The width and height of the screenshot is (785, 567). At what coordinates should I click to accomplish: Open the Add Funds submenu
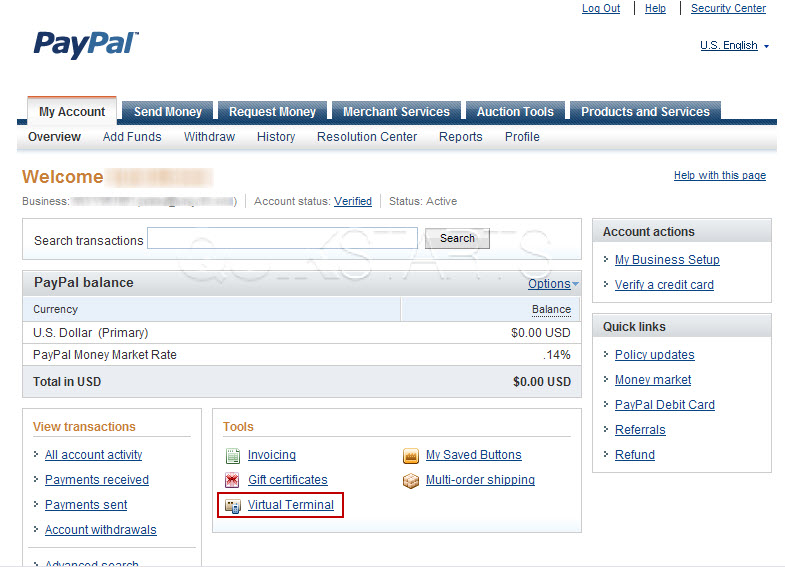132,137
